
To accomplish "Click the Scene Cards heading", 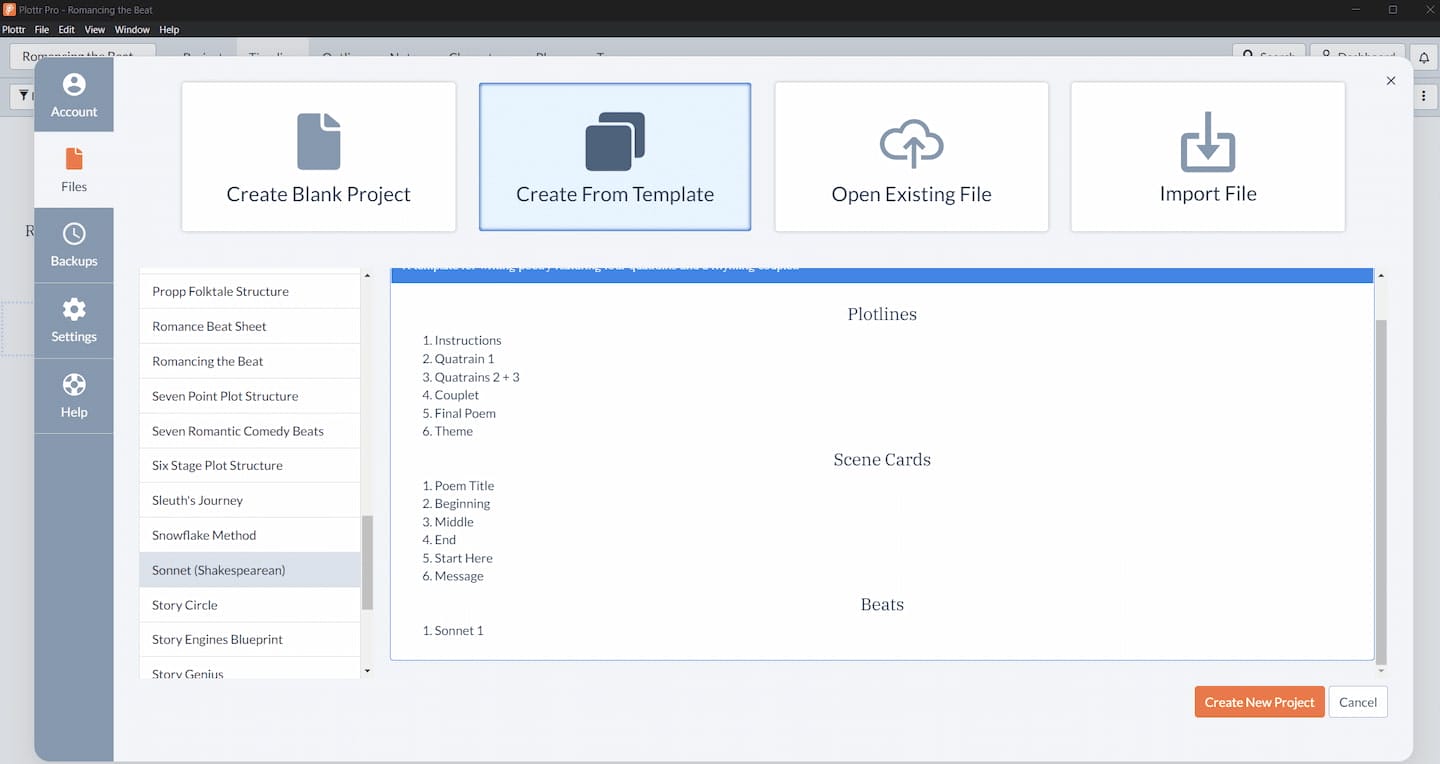I will tap(882, 460).
